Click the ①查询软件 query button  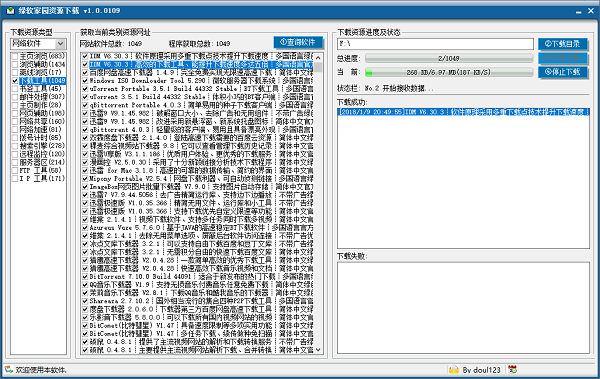pos(298,42)
